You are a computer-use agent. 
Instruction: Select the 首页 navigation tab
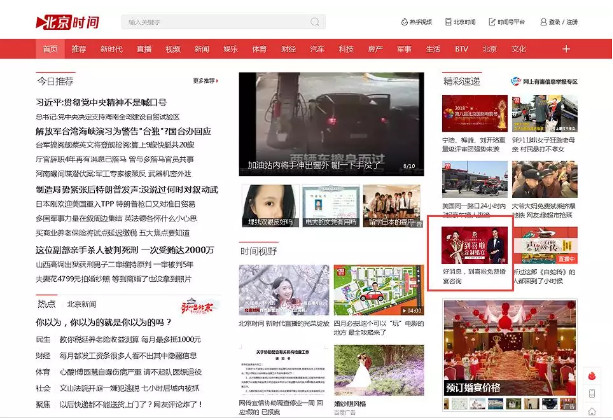(50, 48)
